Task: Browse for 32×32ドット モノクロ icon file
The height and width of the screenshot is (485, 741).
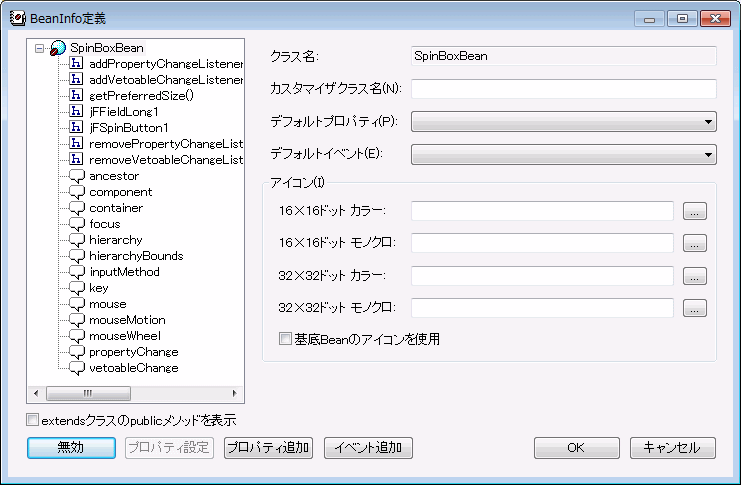Action: (x=695, y=308)
